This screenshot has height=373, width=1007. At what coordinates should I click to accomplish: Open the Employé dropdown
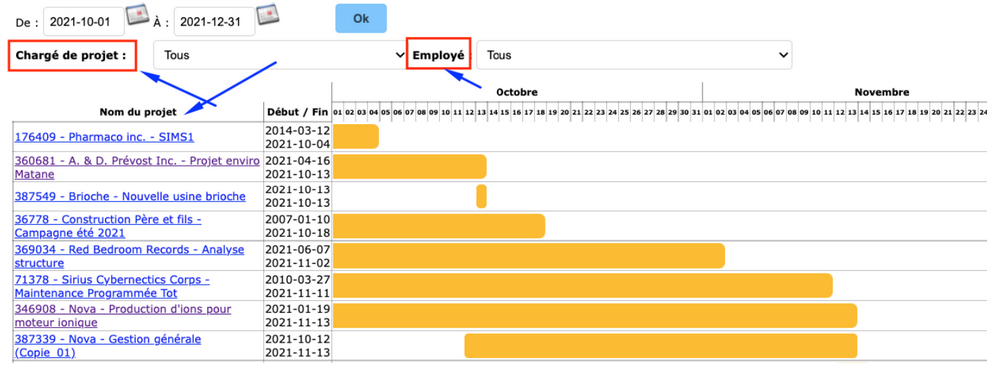tap(634, 55)
